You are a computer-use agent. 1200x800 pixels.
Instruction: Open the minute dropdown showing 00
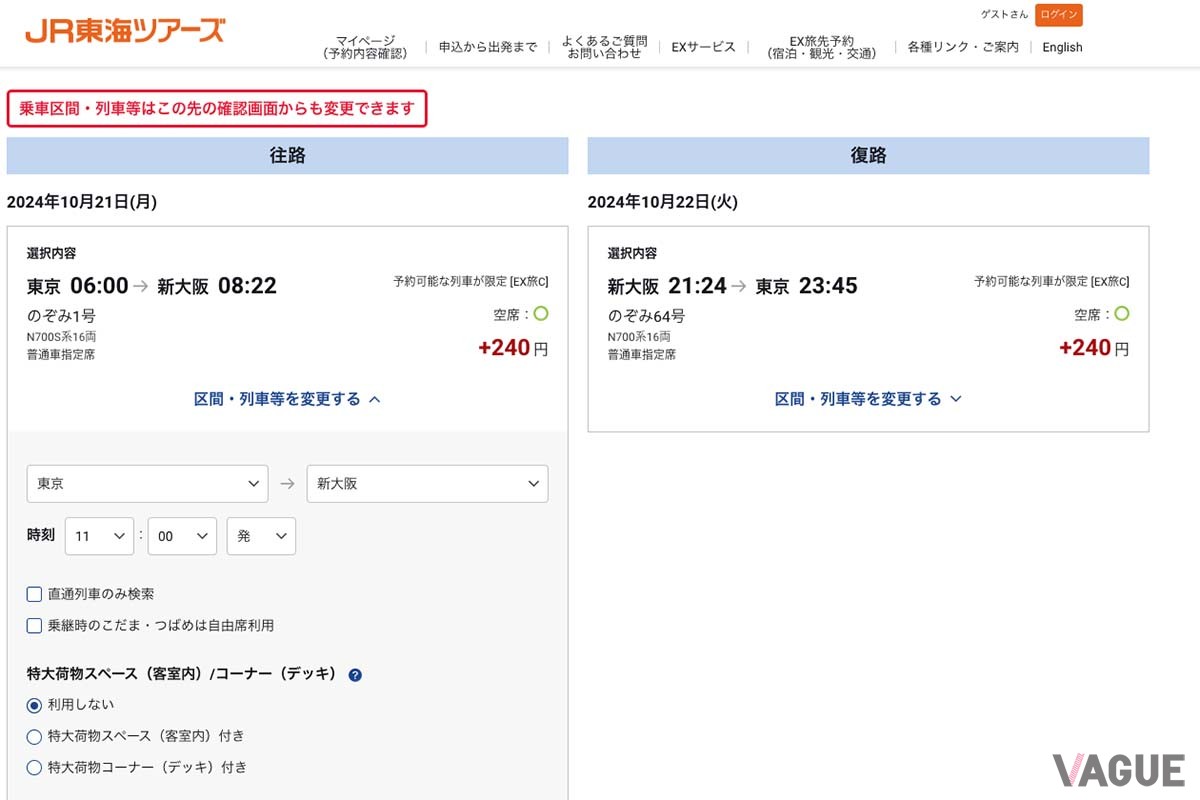(x=182, y=536)
